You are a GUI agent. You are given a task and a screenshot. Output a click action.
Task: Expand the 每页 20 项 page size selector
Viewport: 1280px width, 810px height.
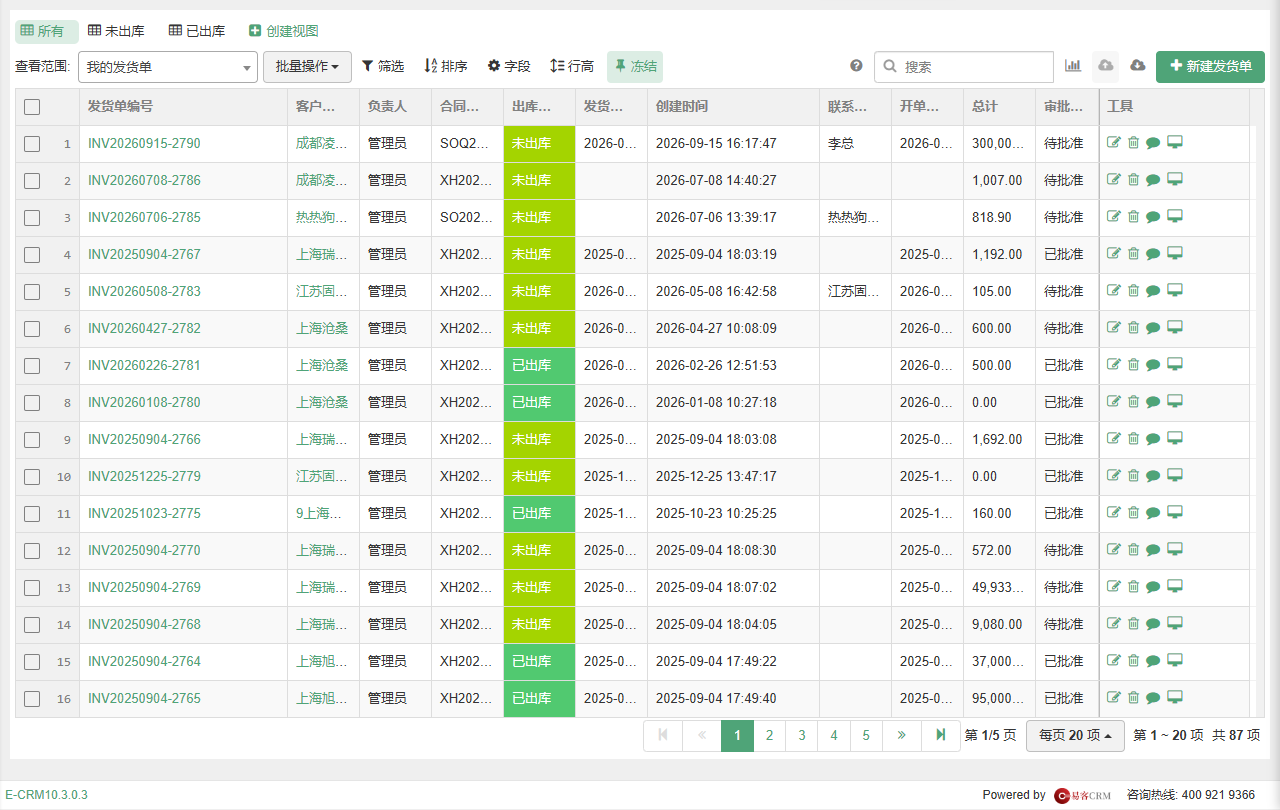point(1075,735)
